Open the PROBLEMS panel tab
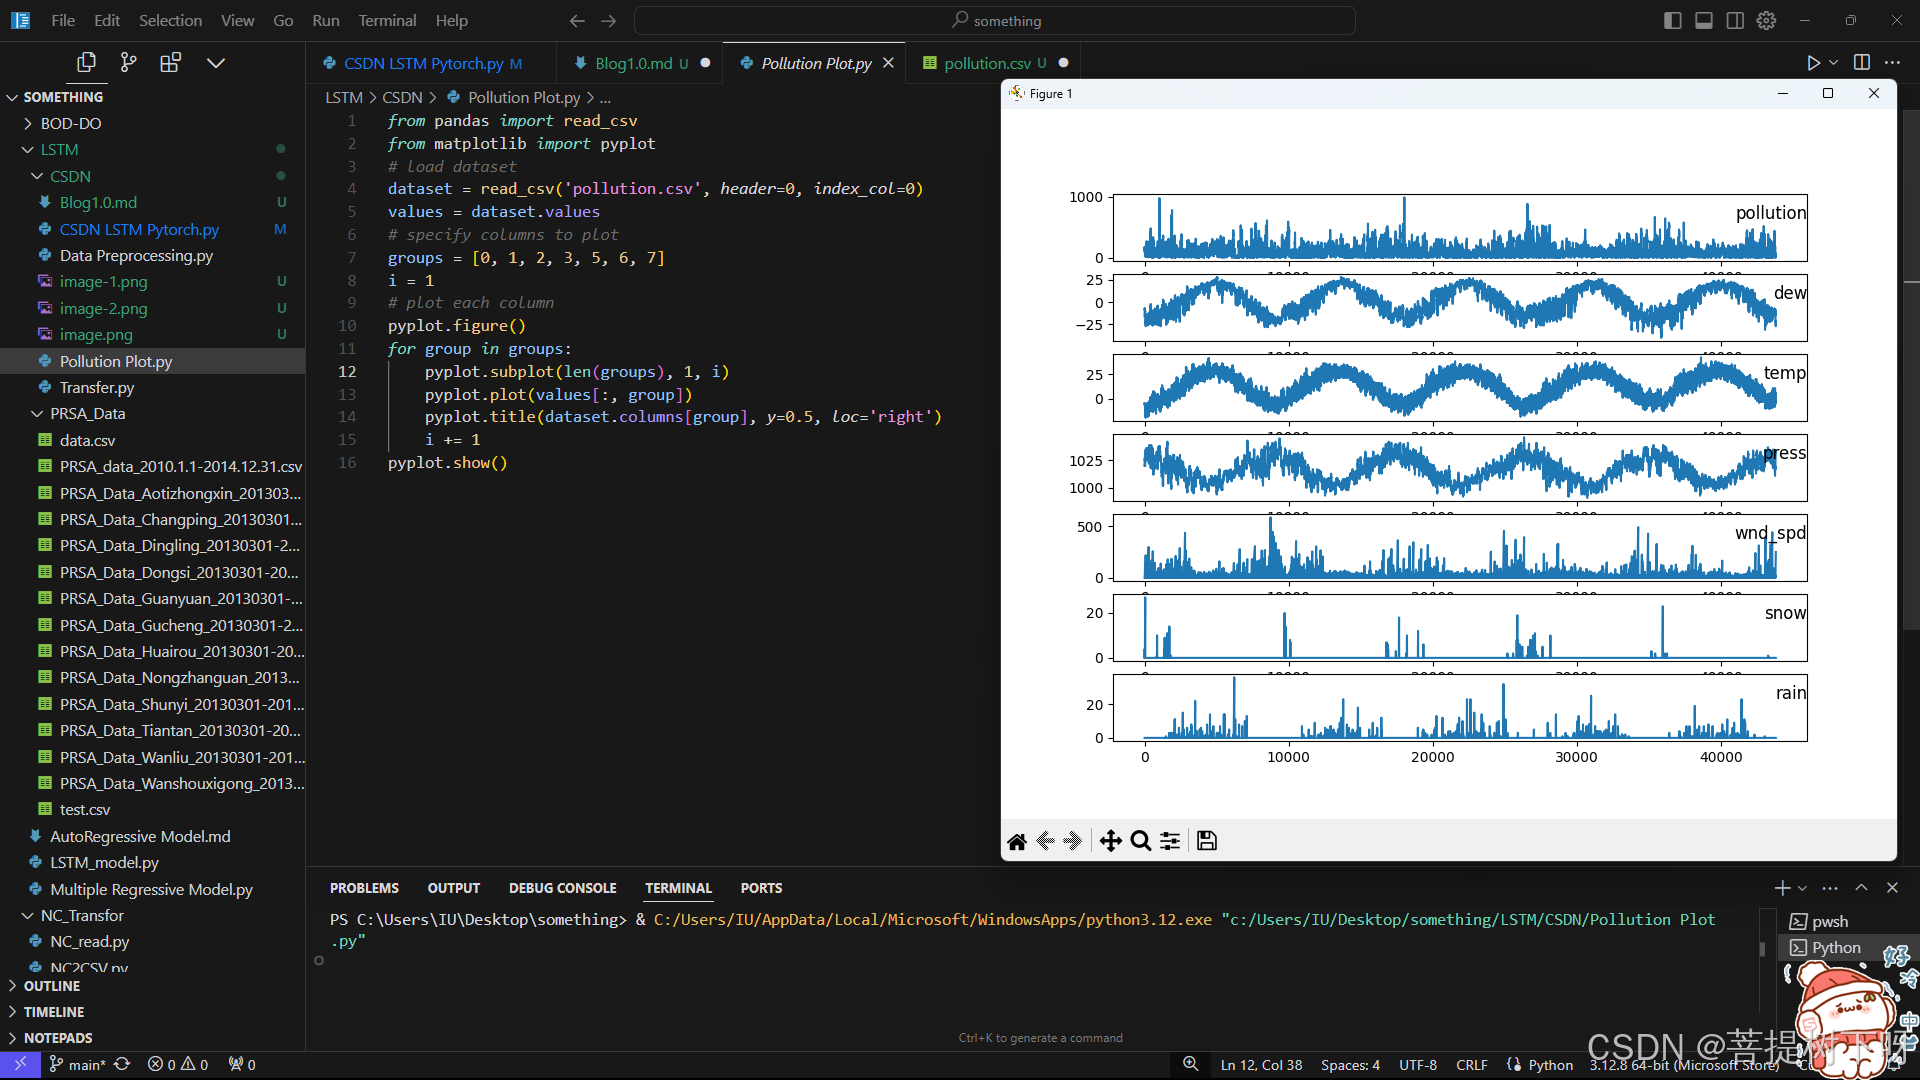The image size is (1920, 1080). tap(364, 888)
